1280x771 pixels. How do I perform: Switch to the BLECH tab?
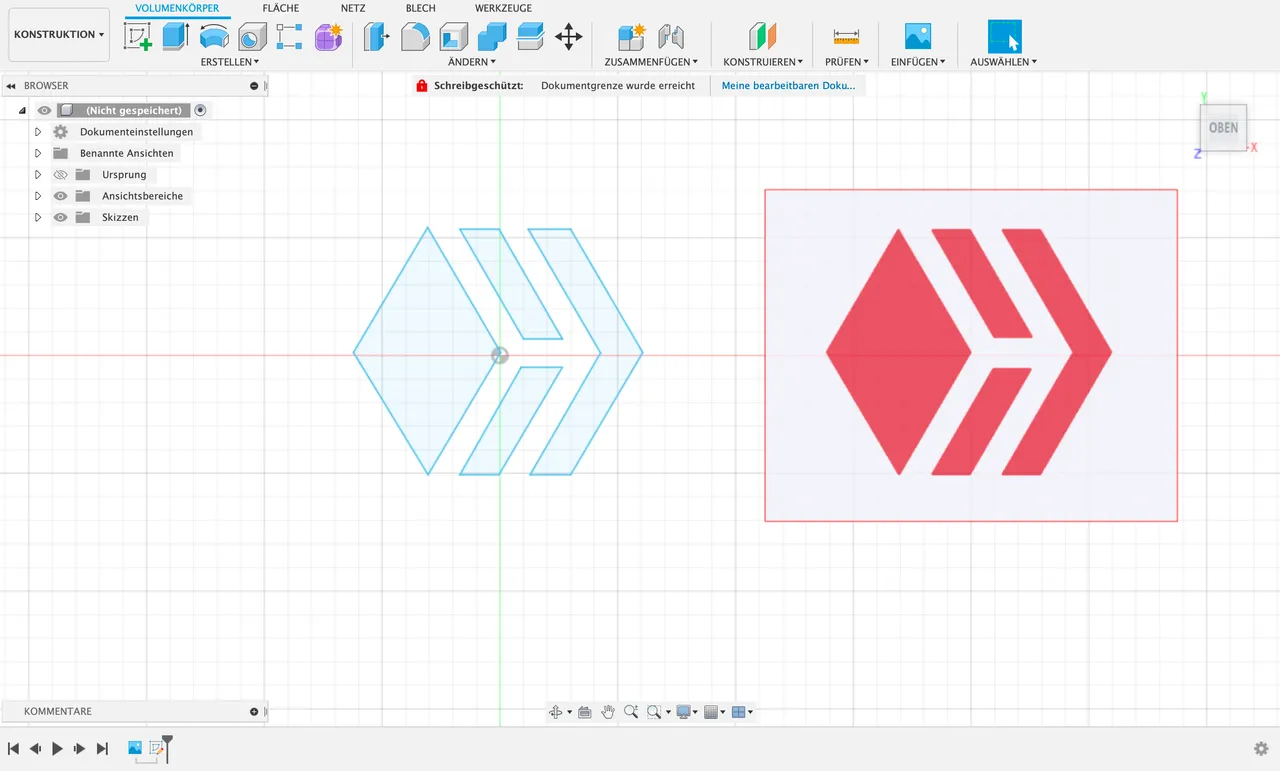tap(421, 8)
